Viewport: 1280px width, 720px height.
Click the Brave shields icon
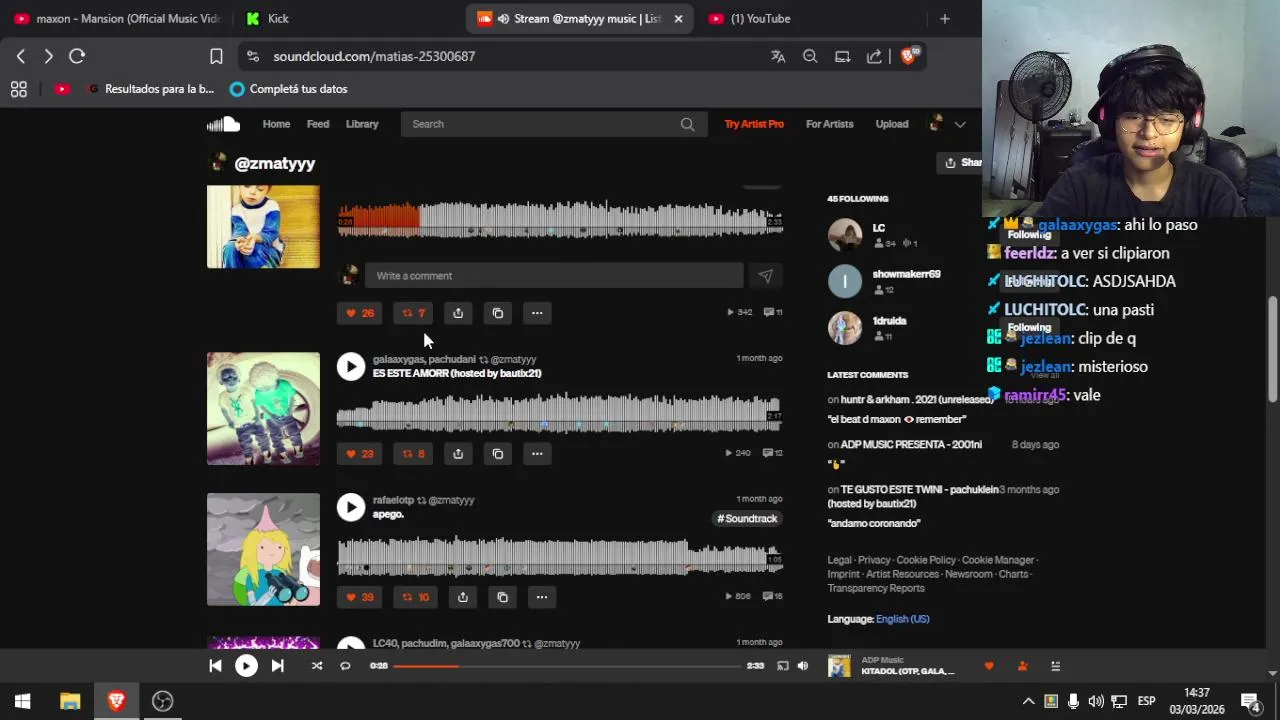coord(908,56)
